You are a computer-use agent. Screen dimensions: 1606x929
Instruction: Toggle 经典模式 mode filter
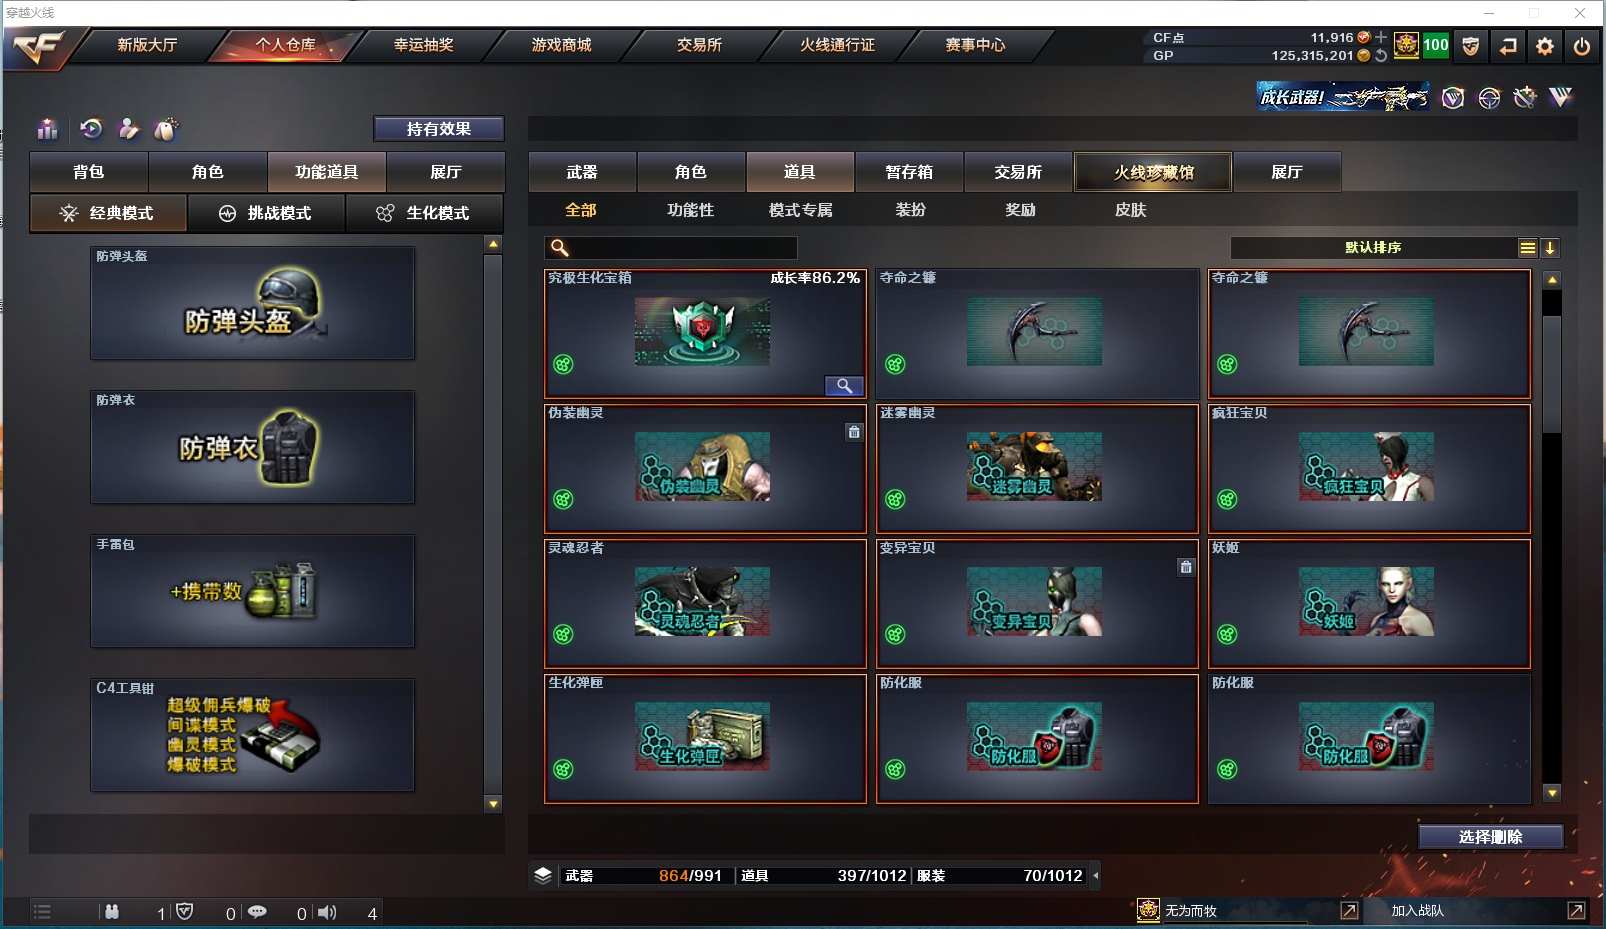(108, 213)
